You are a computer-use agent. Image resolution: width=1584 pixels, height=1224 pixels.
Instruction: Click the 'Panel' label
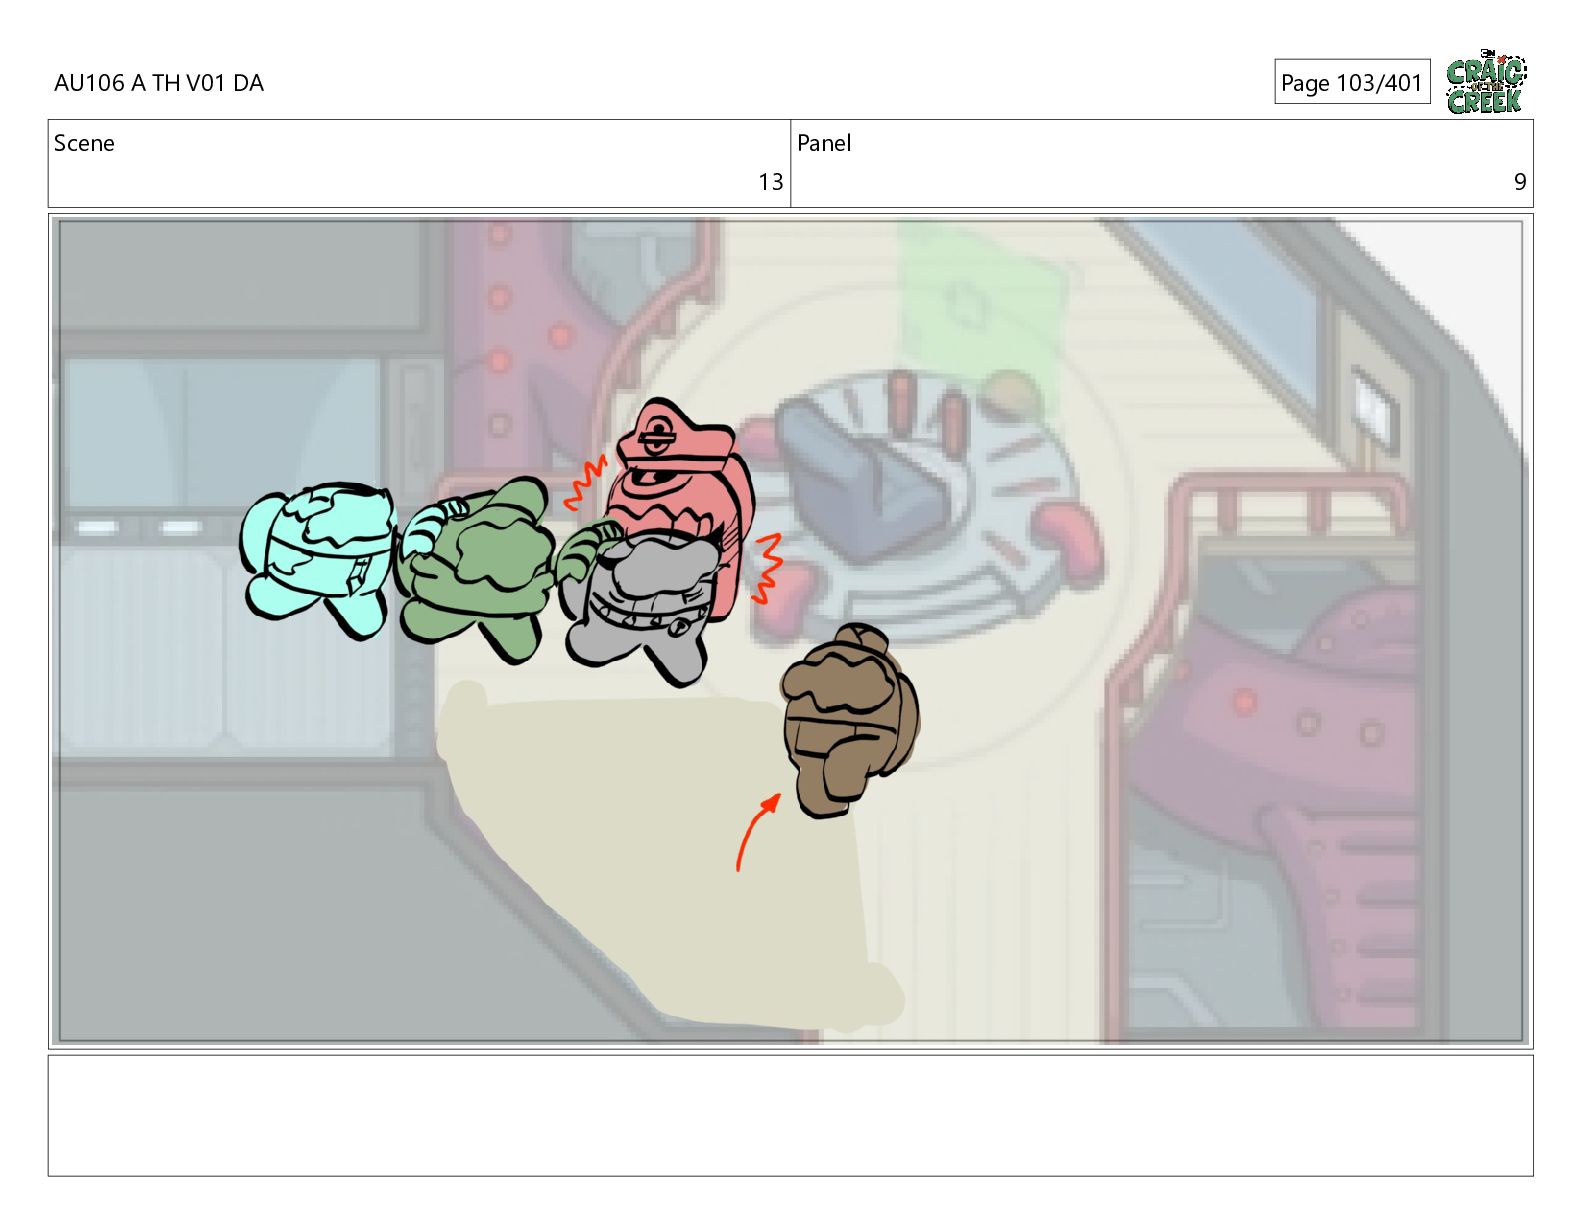click(x=824, y=143)
